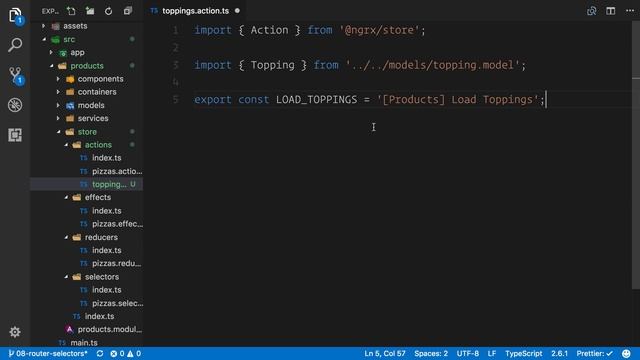Click the Open Changes icon in editor title
The height and width of the screenshot is (360, 640).
[591, 11]
